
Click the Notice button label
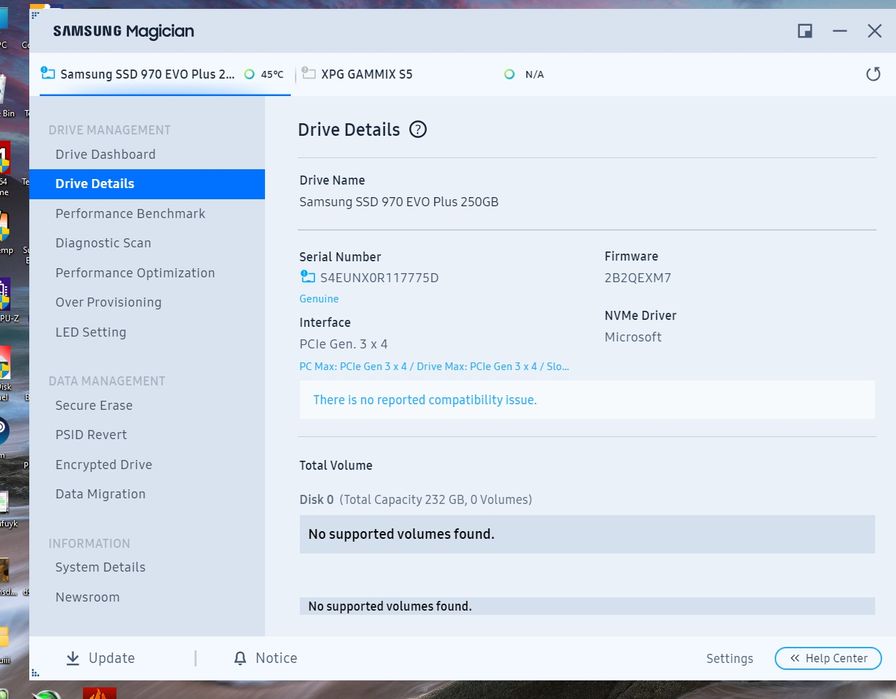click(x=276, y=658)
